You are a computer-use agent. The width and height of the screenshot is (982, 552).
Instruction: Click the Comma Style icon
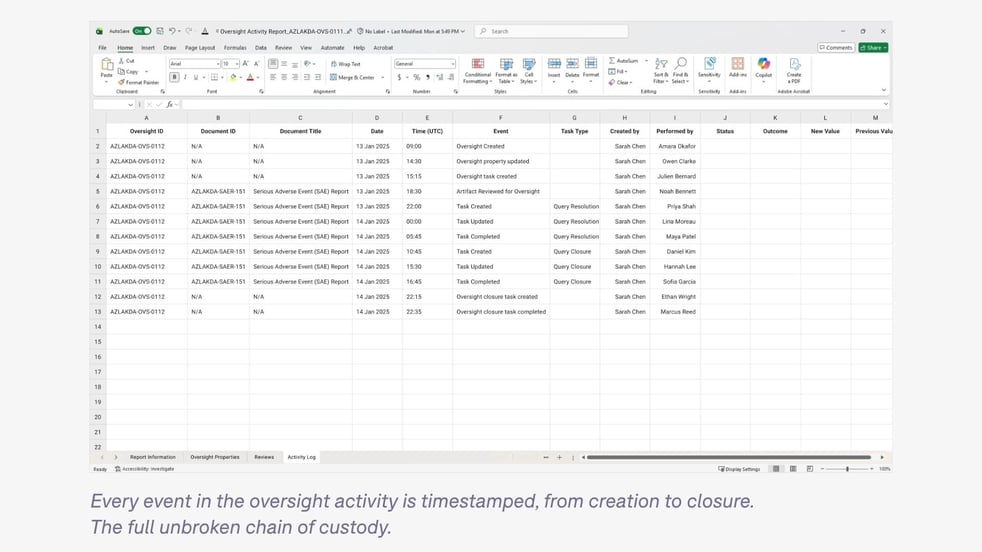[428, 77]
